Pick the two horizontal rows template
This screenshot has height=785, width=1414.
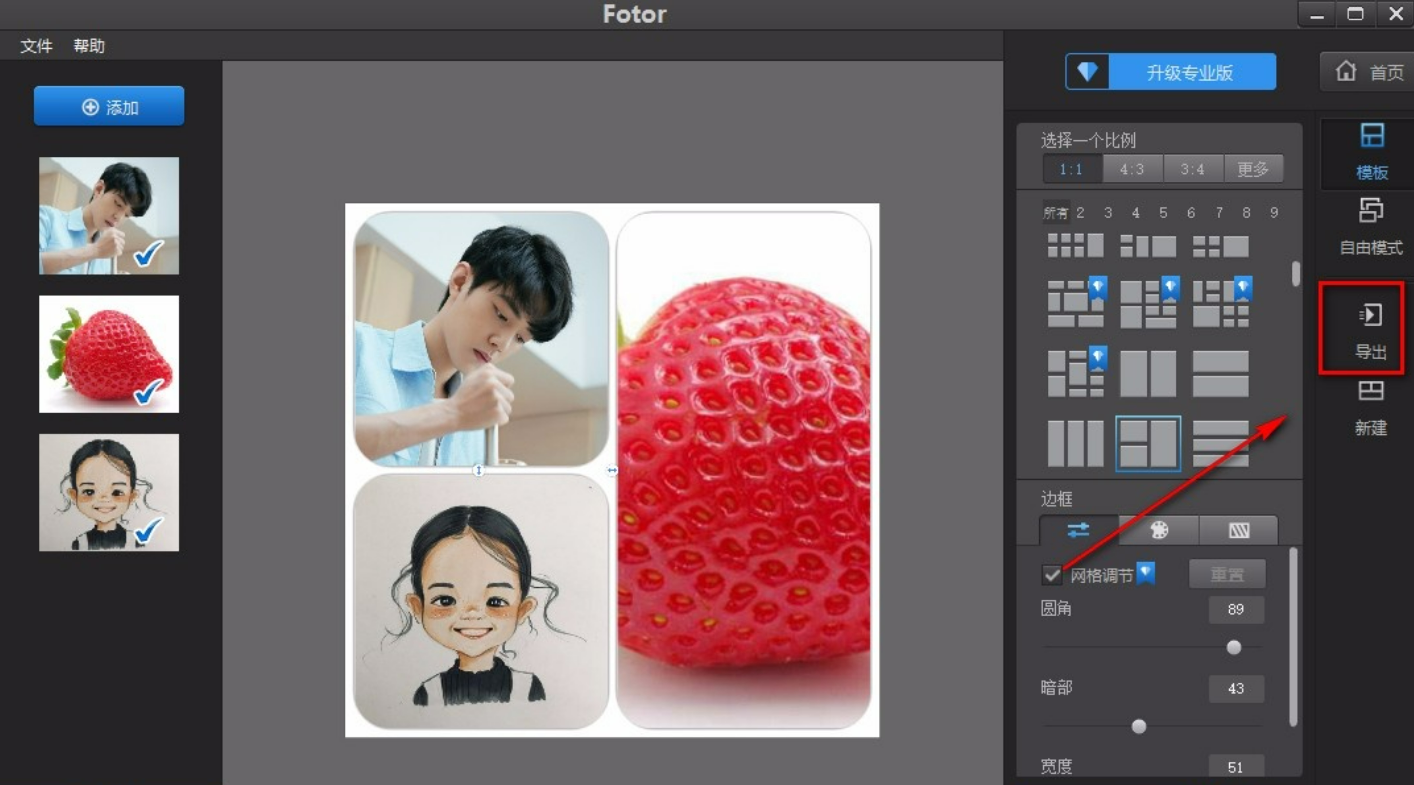coord(1221,373)
